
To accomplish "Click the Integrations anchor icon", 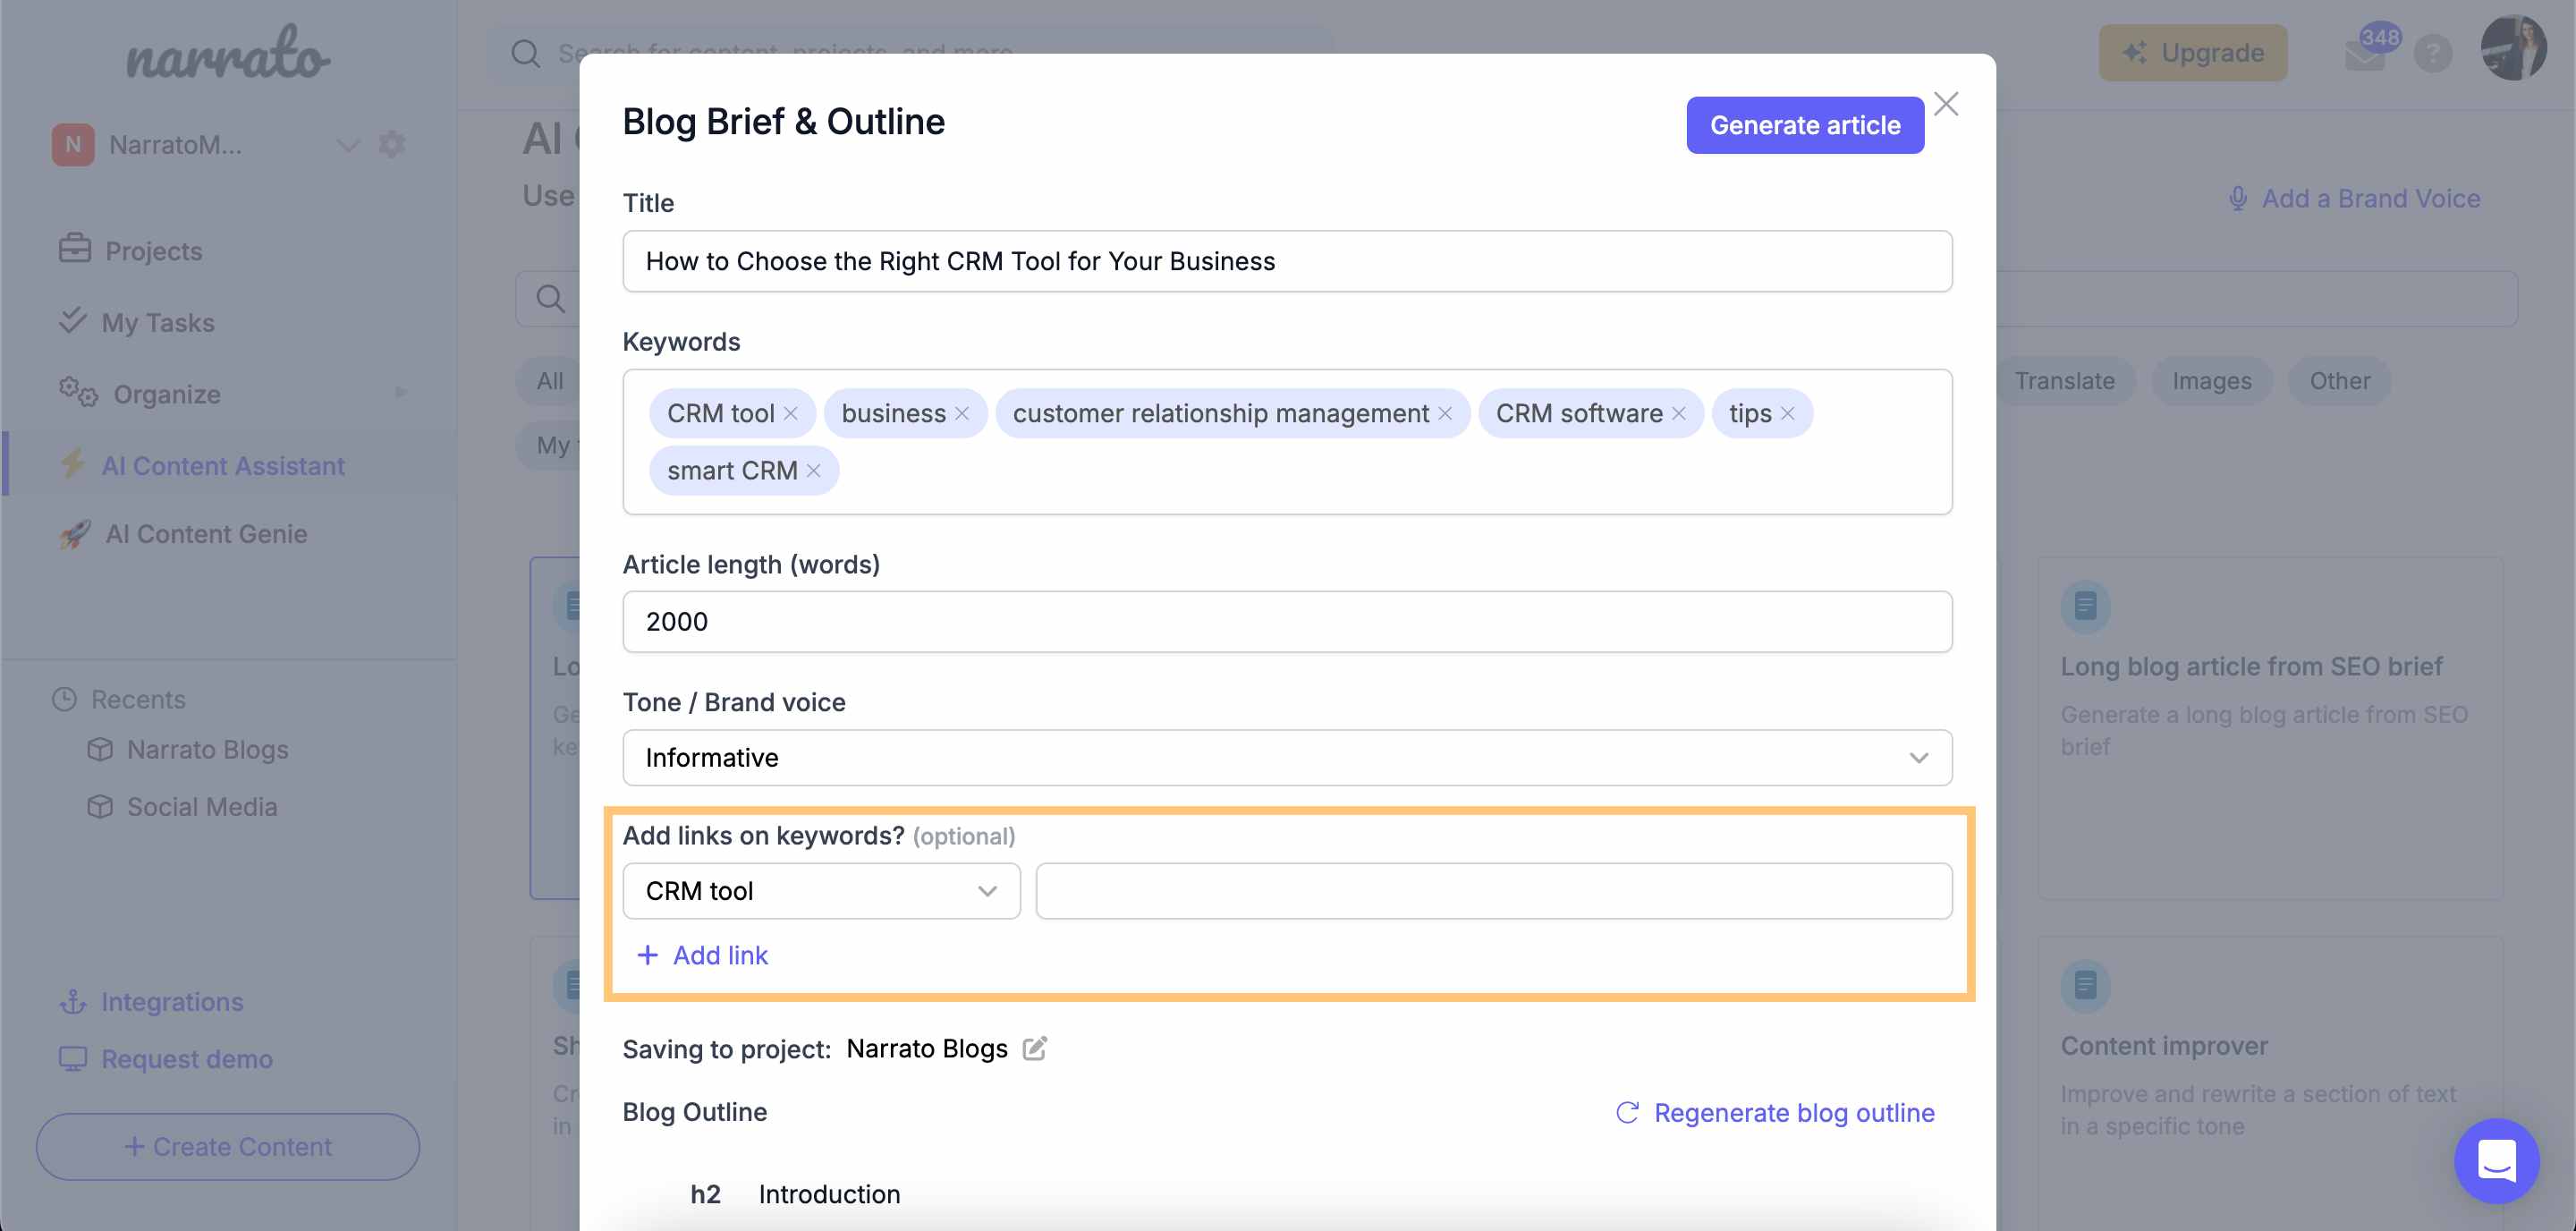I will 73,1002.
